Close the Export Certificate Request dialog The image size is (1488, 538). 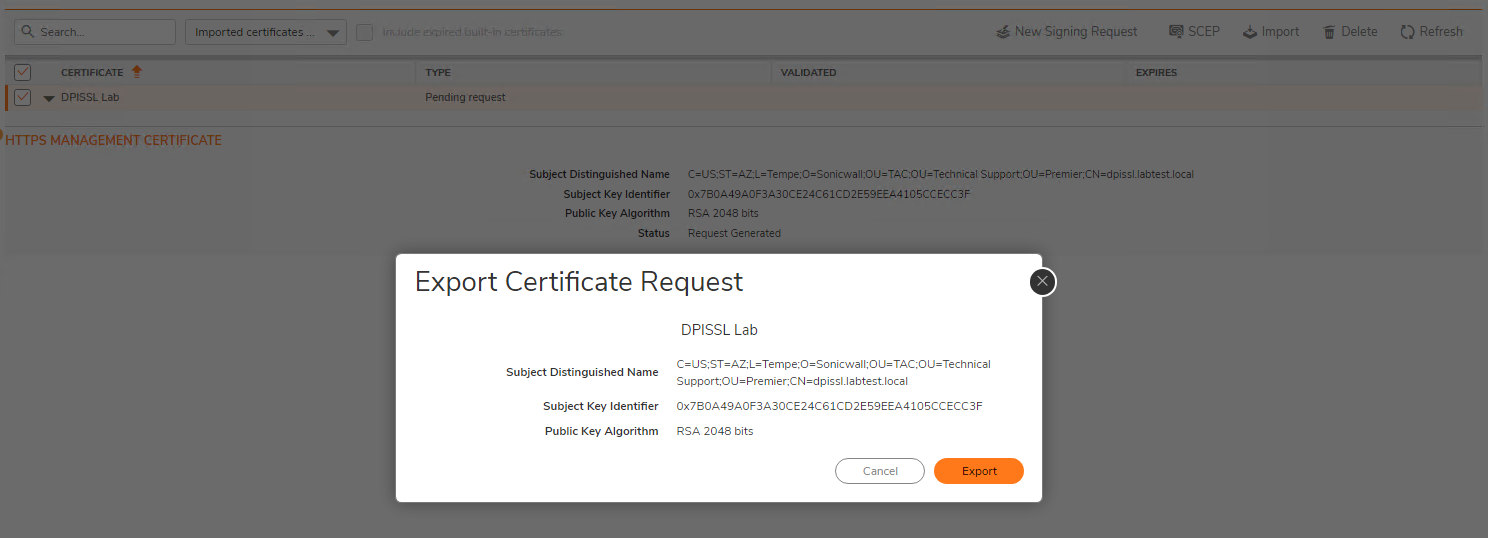[x=1042, y=282]
